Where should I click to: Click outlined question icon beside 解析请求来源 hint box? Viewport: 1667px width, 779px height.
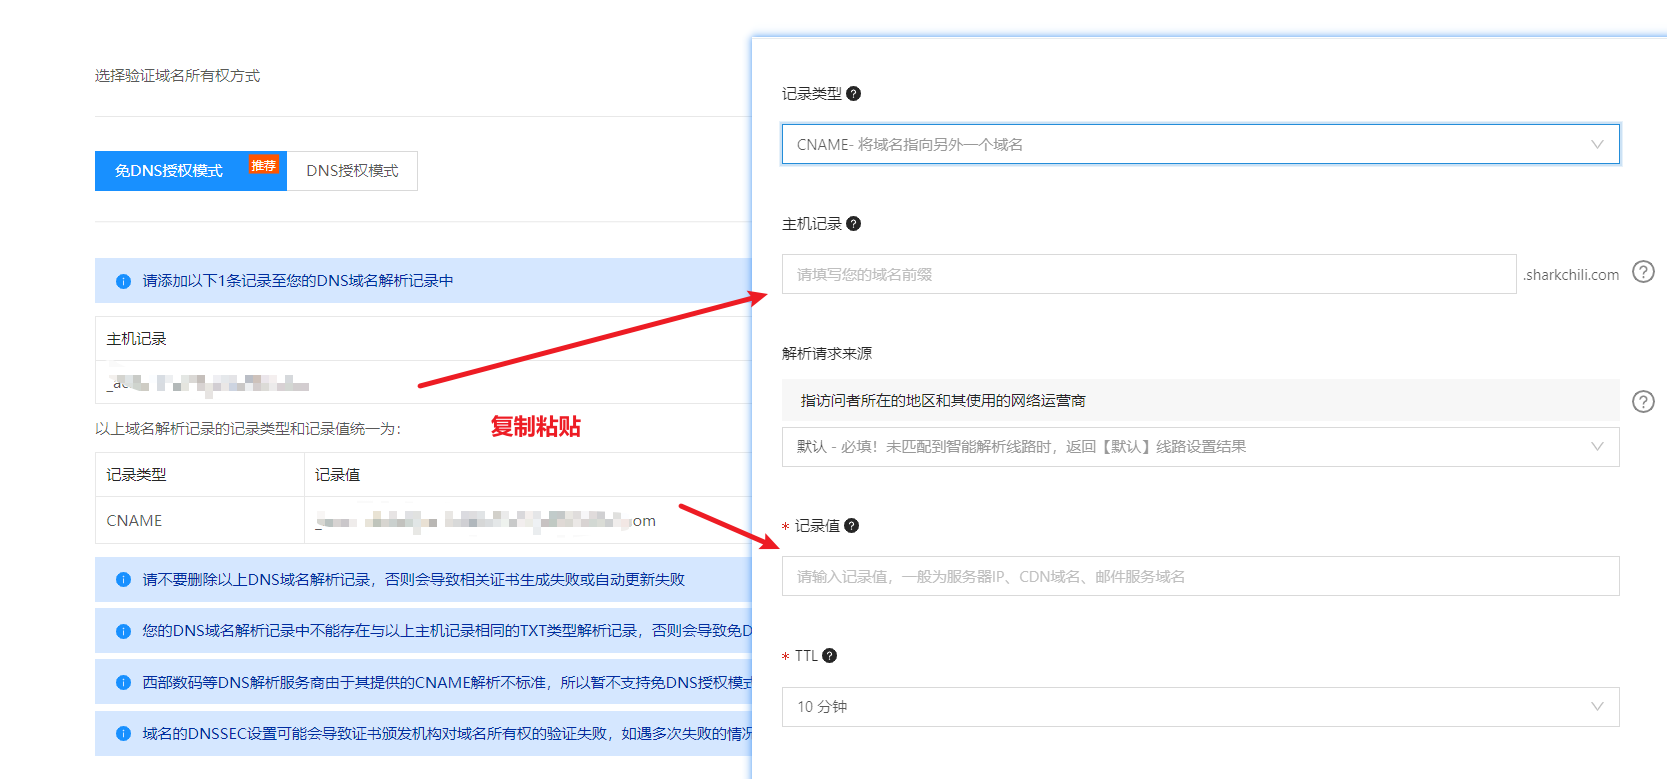[x=1643, y=401]
